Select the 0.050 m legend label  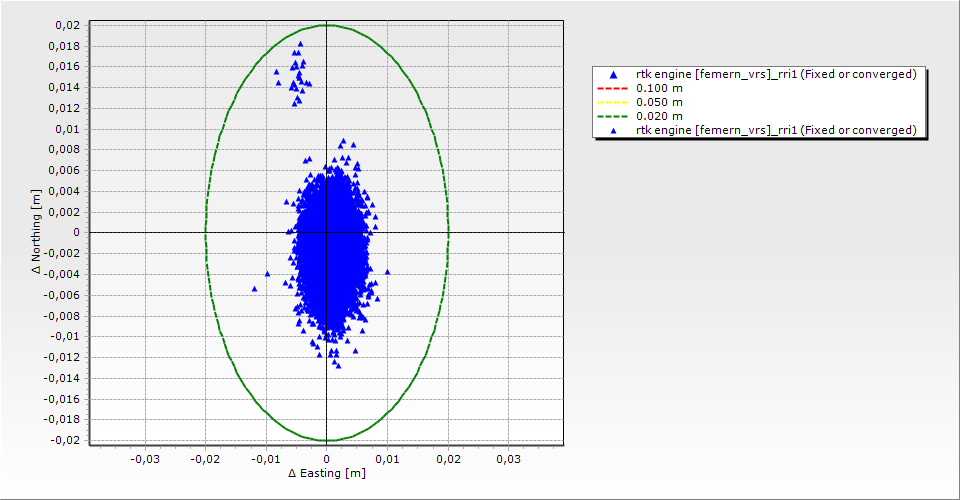(659, 103)
